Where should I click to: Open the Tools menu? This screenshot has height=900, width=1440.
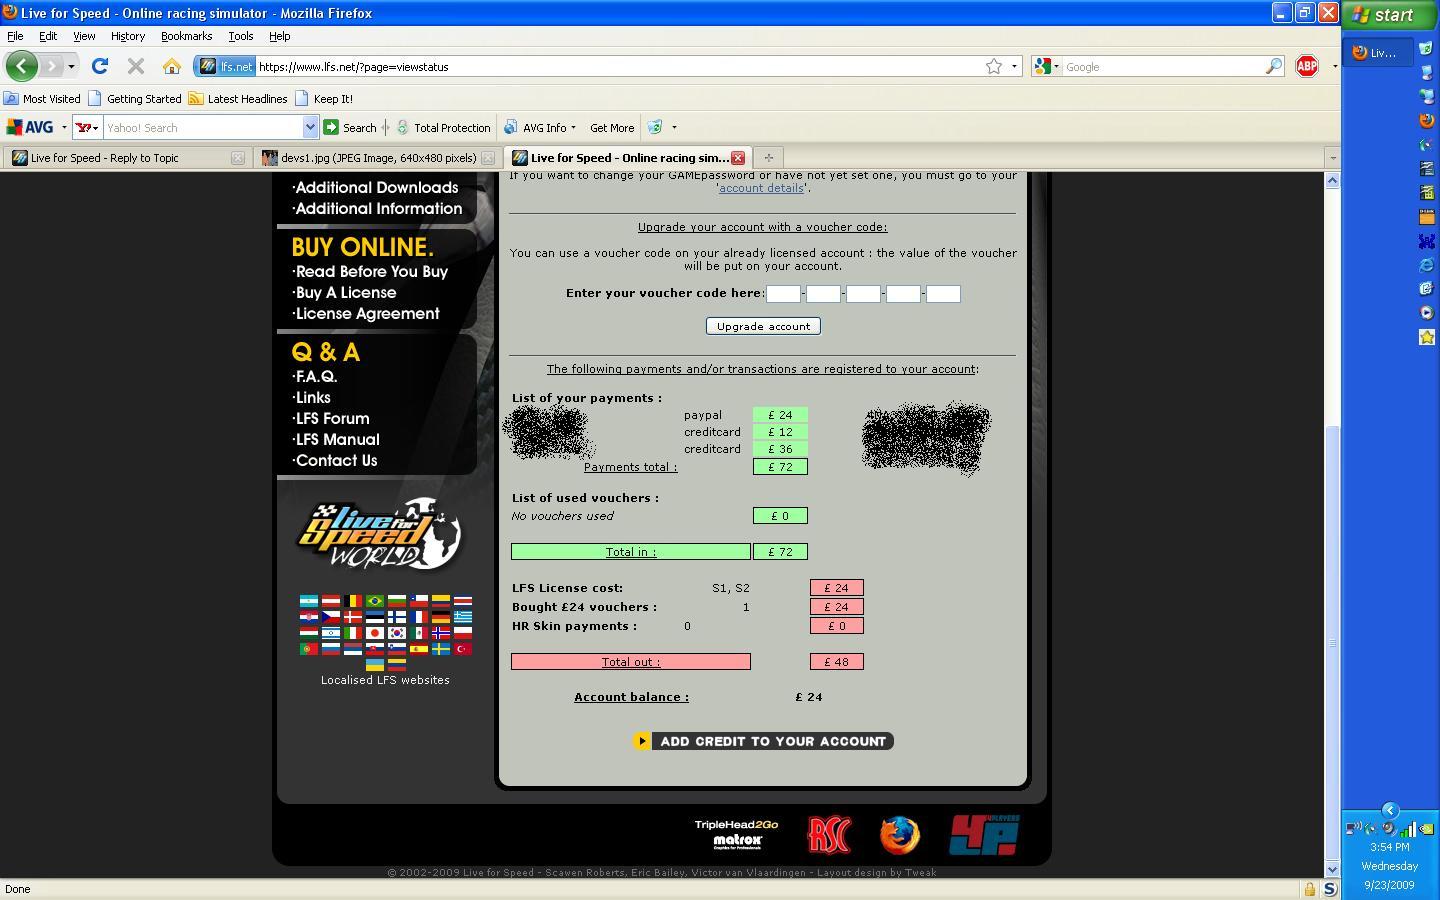pos(240,36)
